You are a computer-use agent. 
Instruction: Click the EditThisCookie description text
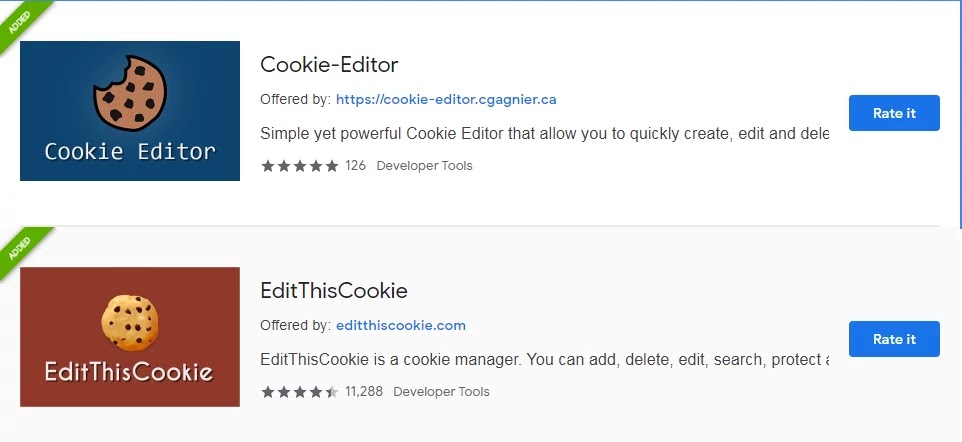pos(544,360)
